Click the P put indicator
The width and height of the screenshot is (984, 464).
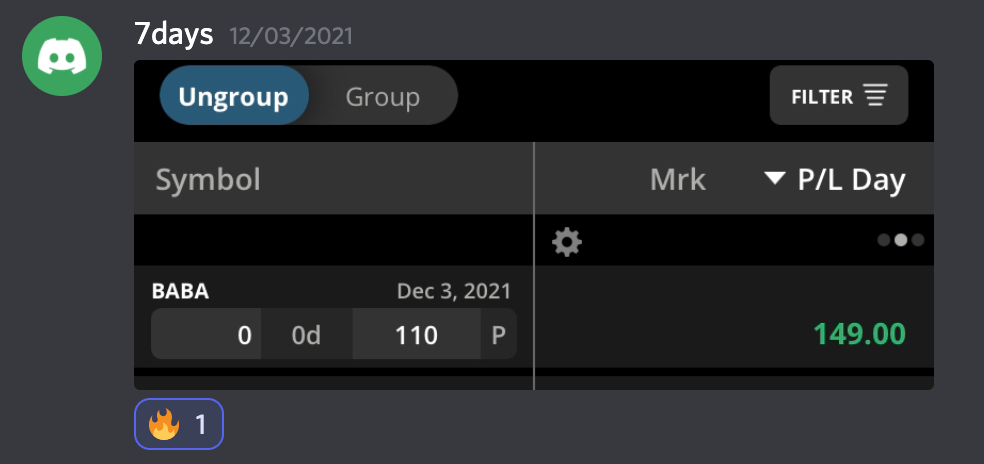498,335
